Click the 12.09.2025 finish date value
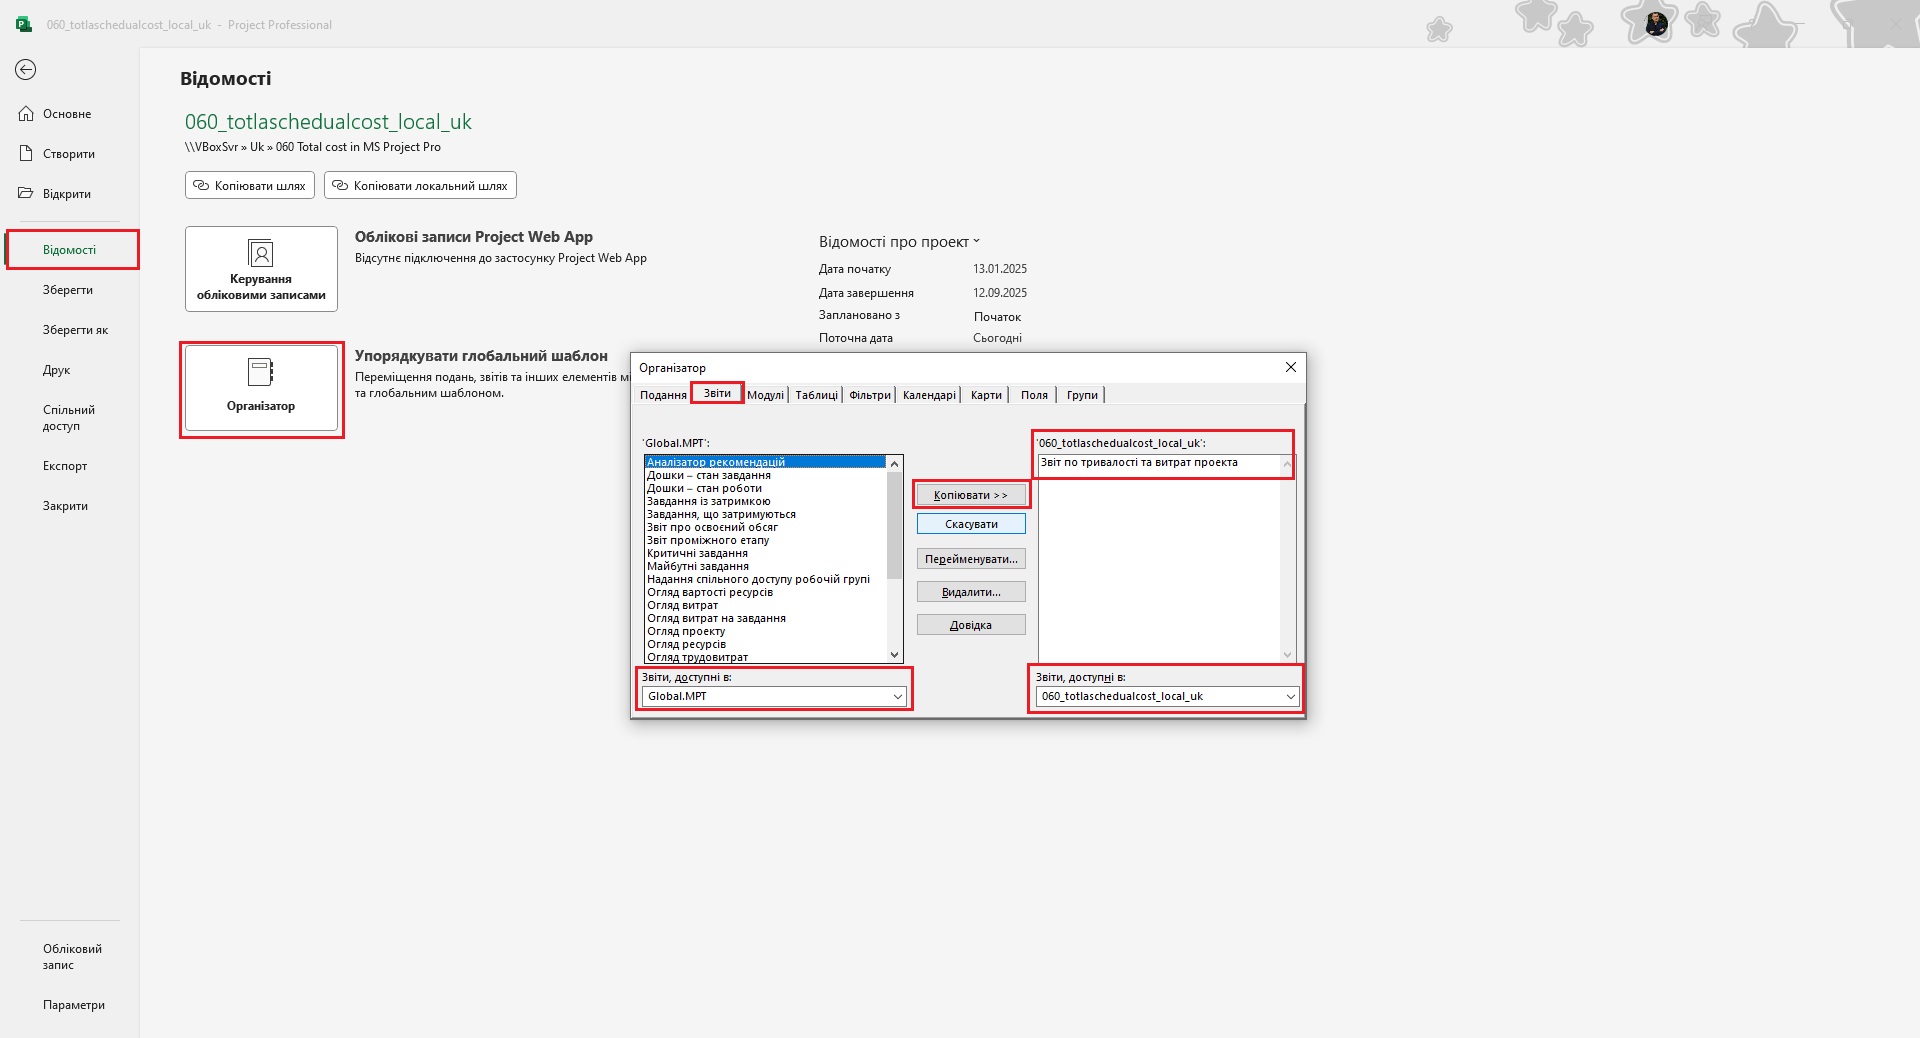Image resolution: width=1920 pixels, height=1038 pixels. (1000, 293)
